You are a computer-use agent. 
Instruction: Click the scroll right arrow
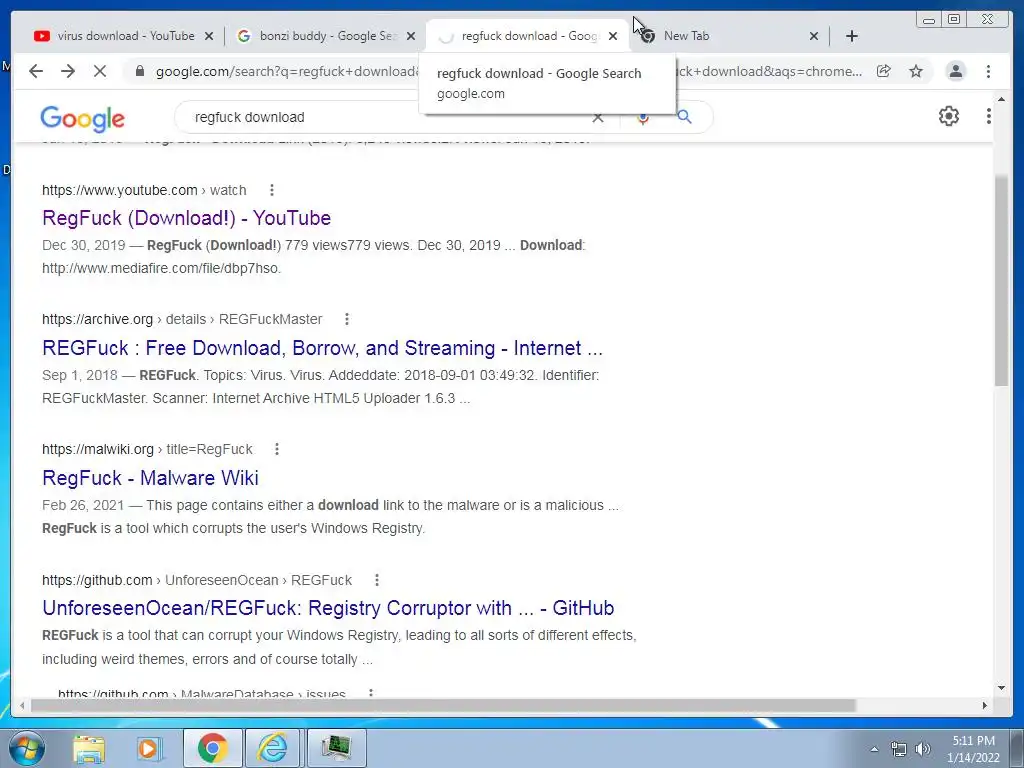point(984,705)
